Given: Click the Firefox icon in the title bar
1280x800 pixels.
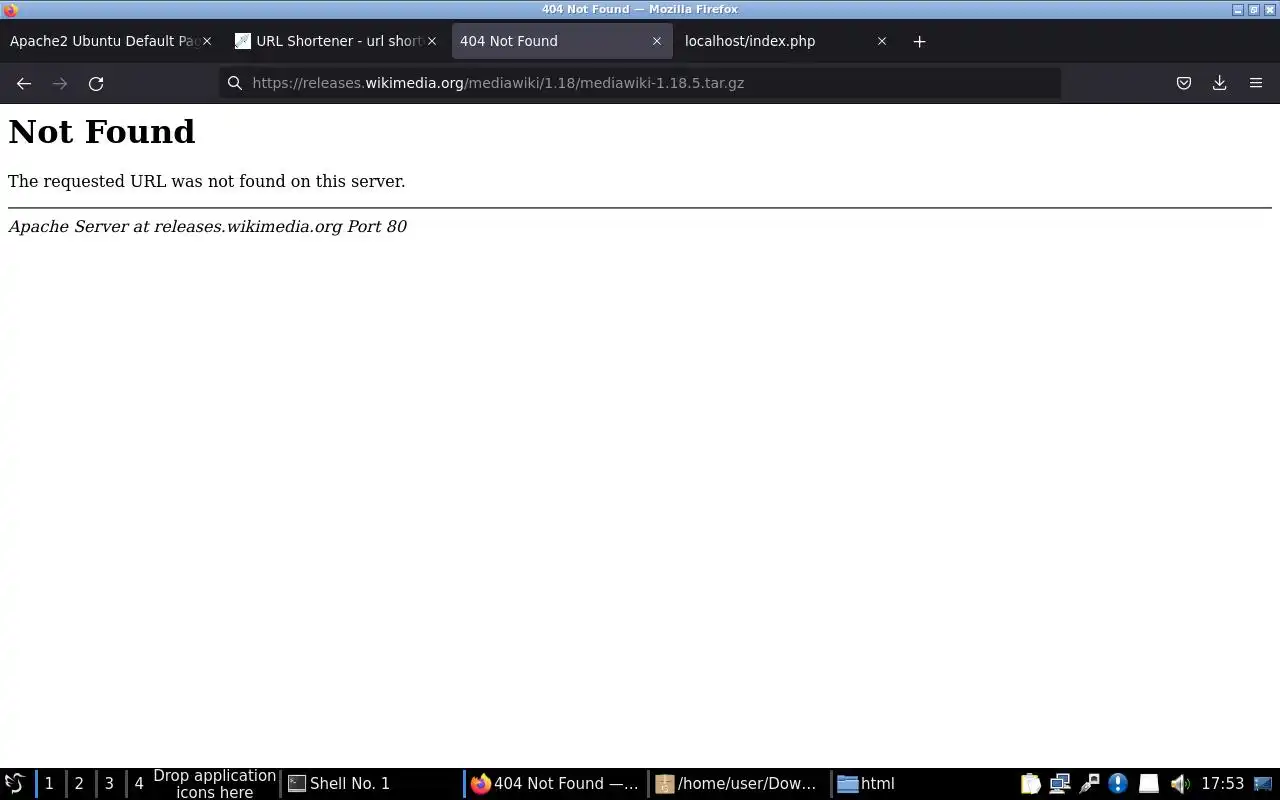Looking at the screenshot, I should pyautogui.click(x=10, y=9).
